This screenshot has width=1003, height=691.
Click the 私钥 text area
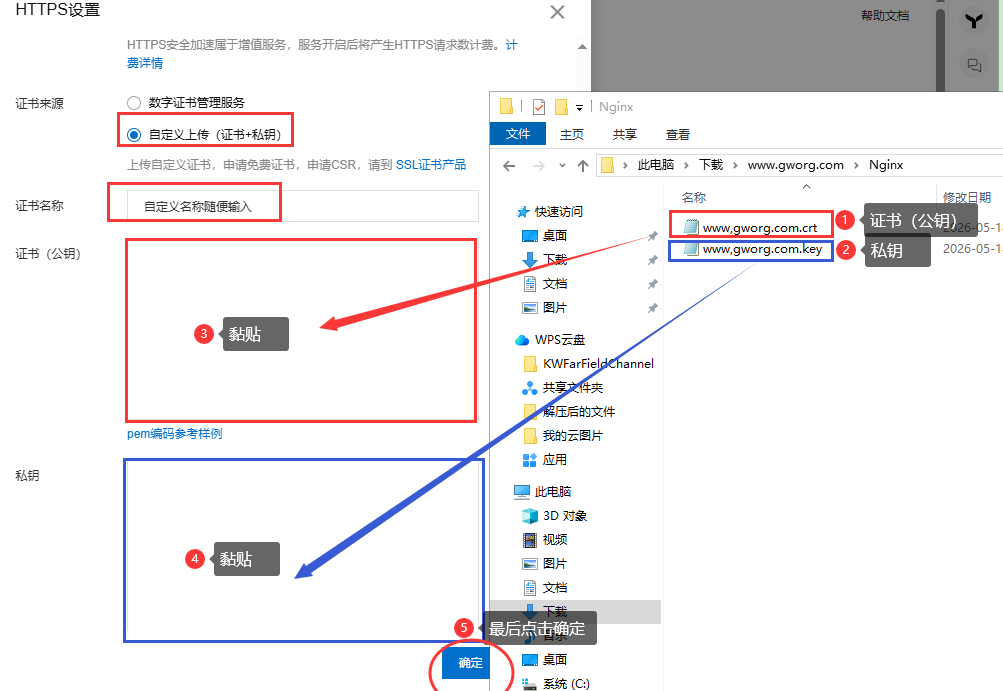tap(304, 550)
